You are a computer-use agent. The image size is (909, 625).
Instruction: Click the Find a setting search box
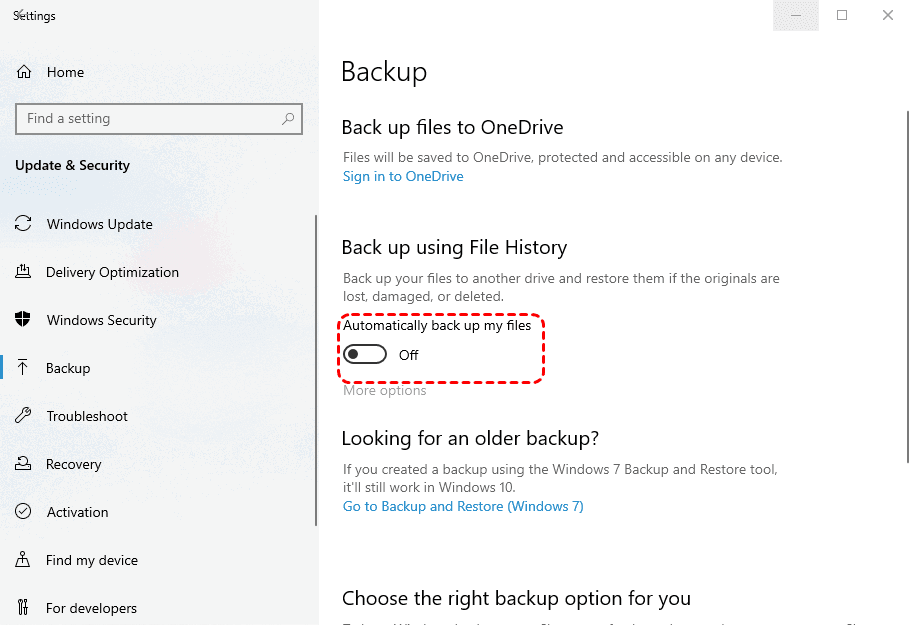(150, 119)
